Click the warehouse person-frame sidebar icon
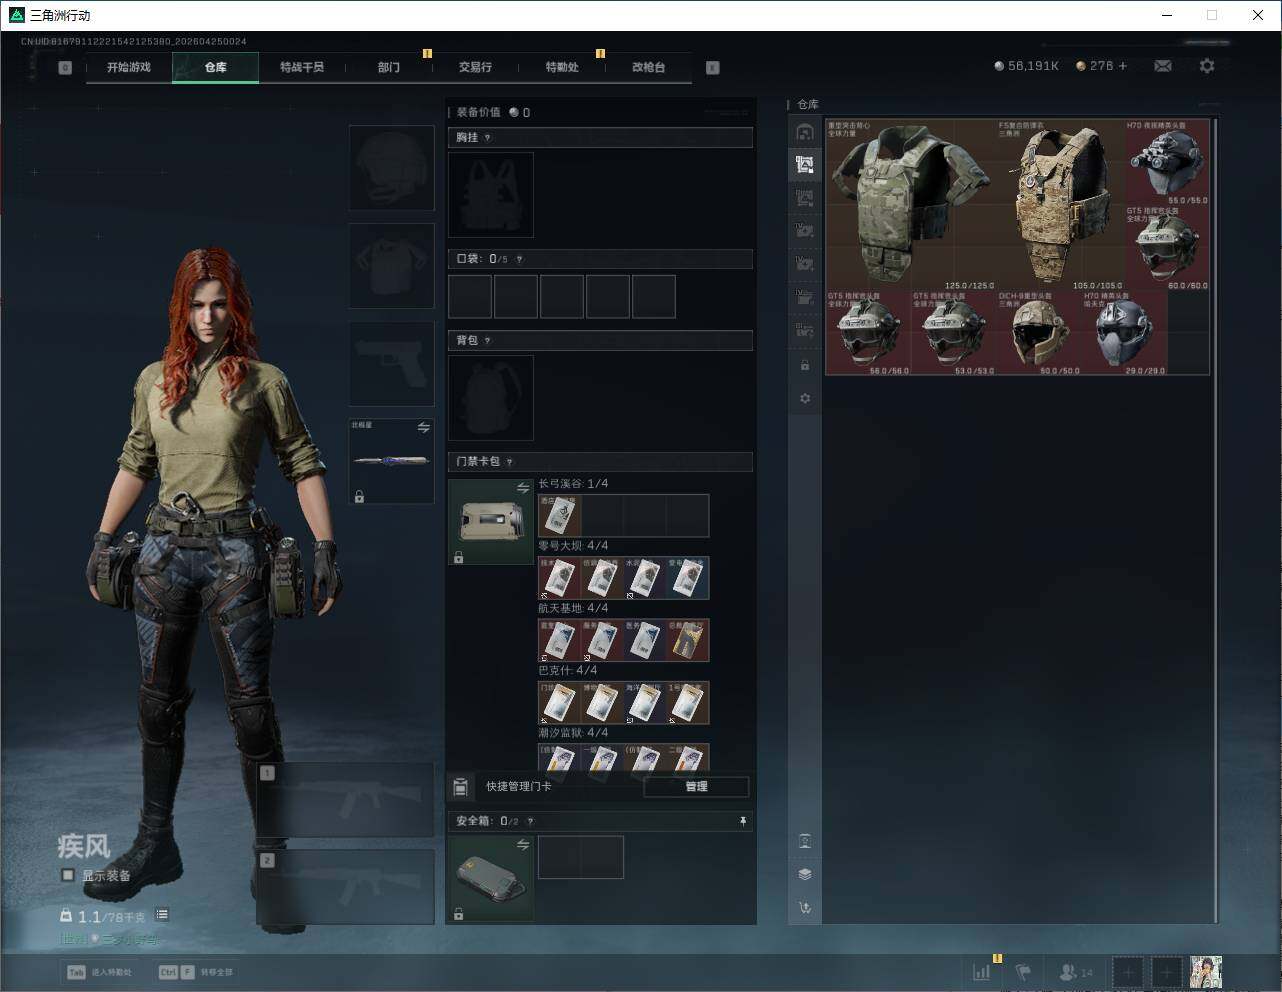Screen dimensions: 1282x992 coord(805,841)
